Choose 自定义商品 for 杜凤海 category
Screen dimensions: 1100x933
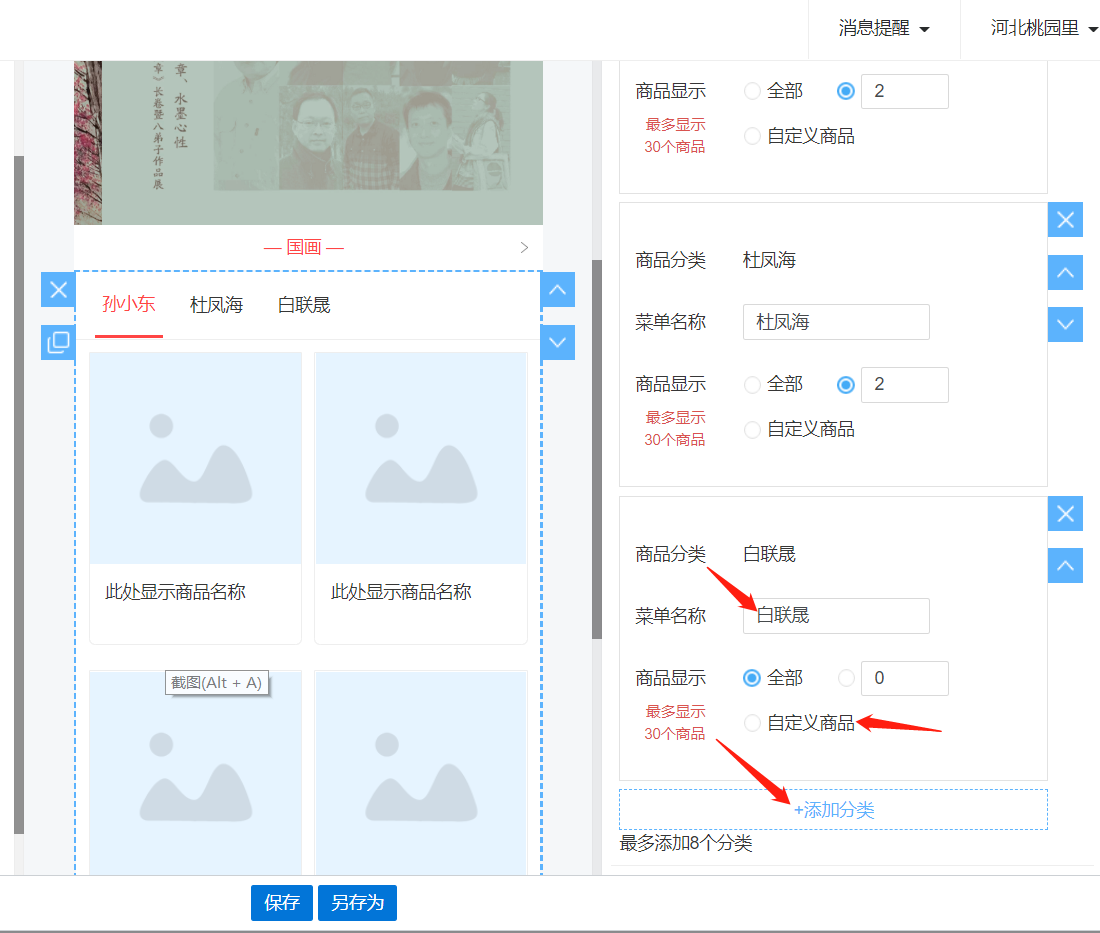752,429
